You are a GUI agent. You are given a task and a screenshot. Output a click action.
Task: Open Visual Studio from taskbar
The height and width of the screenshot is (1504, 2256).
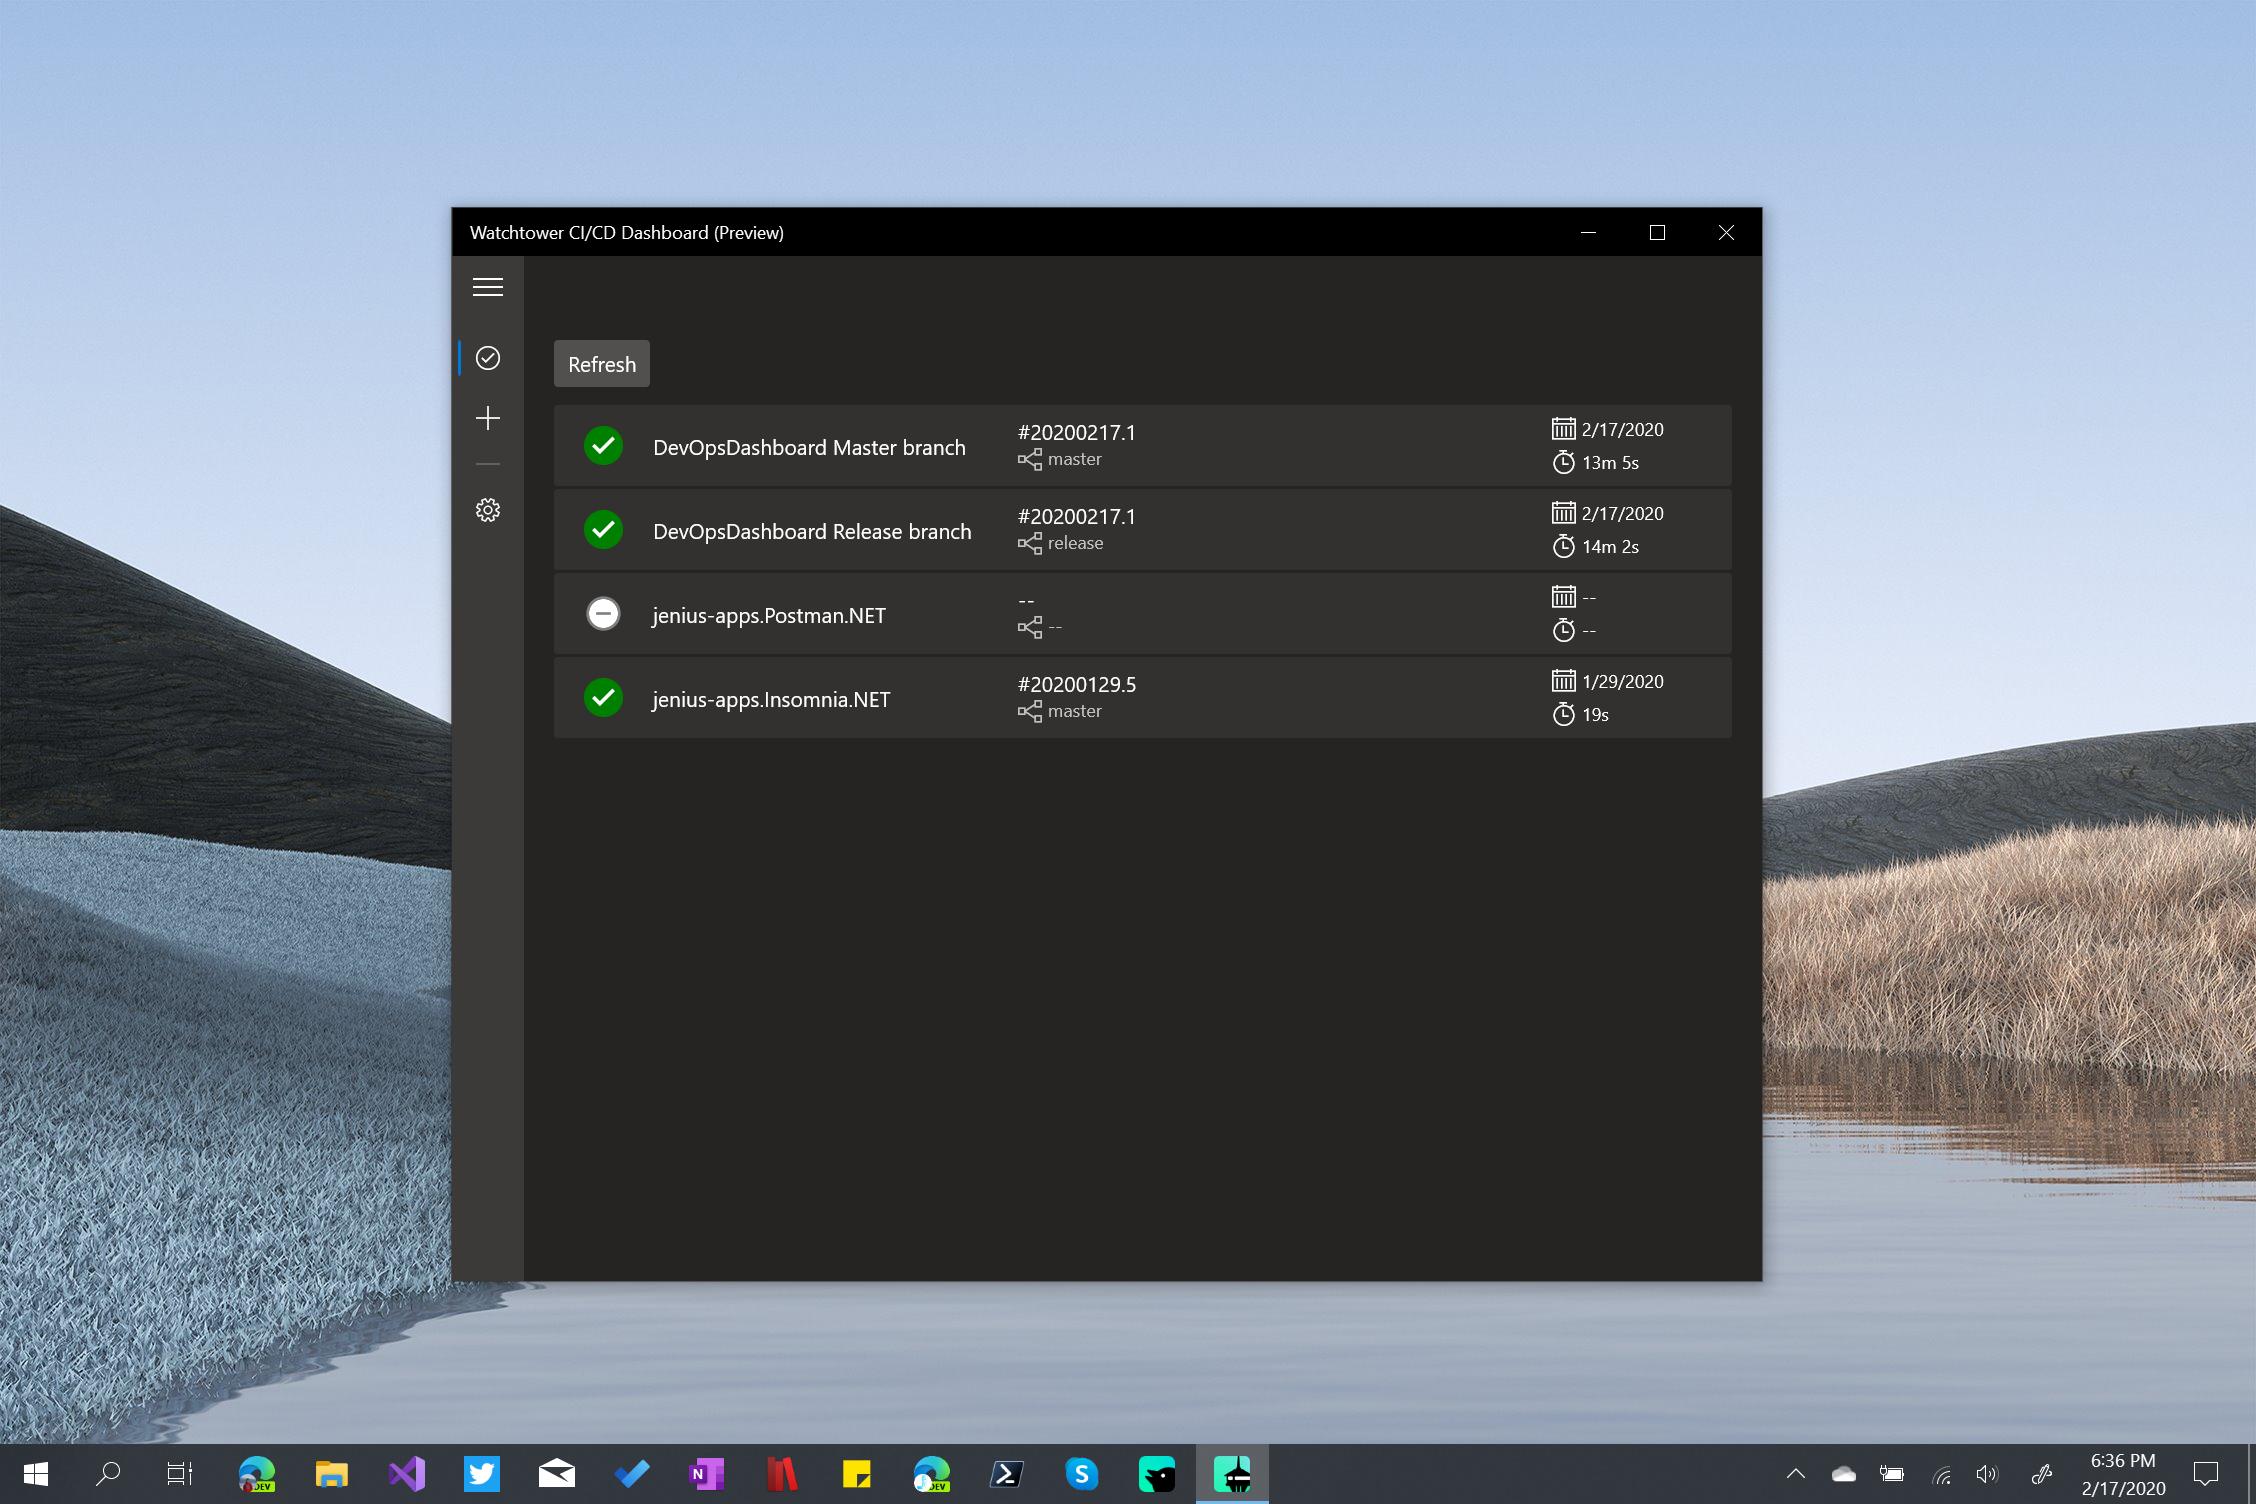tap(407, 1474)
